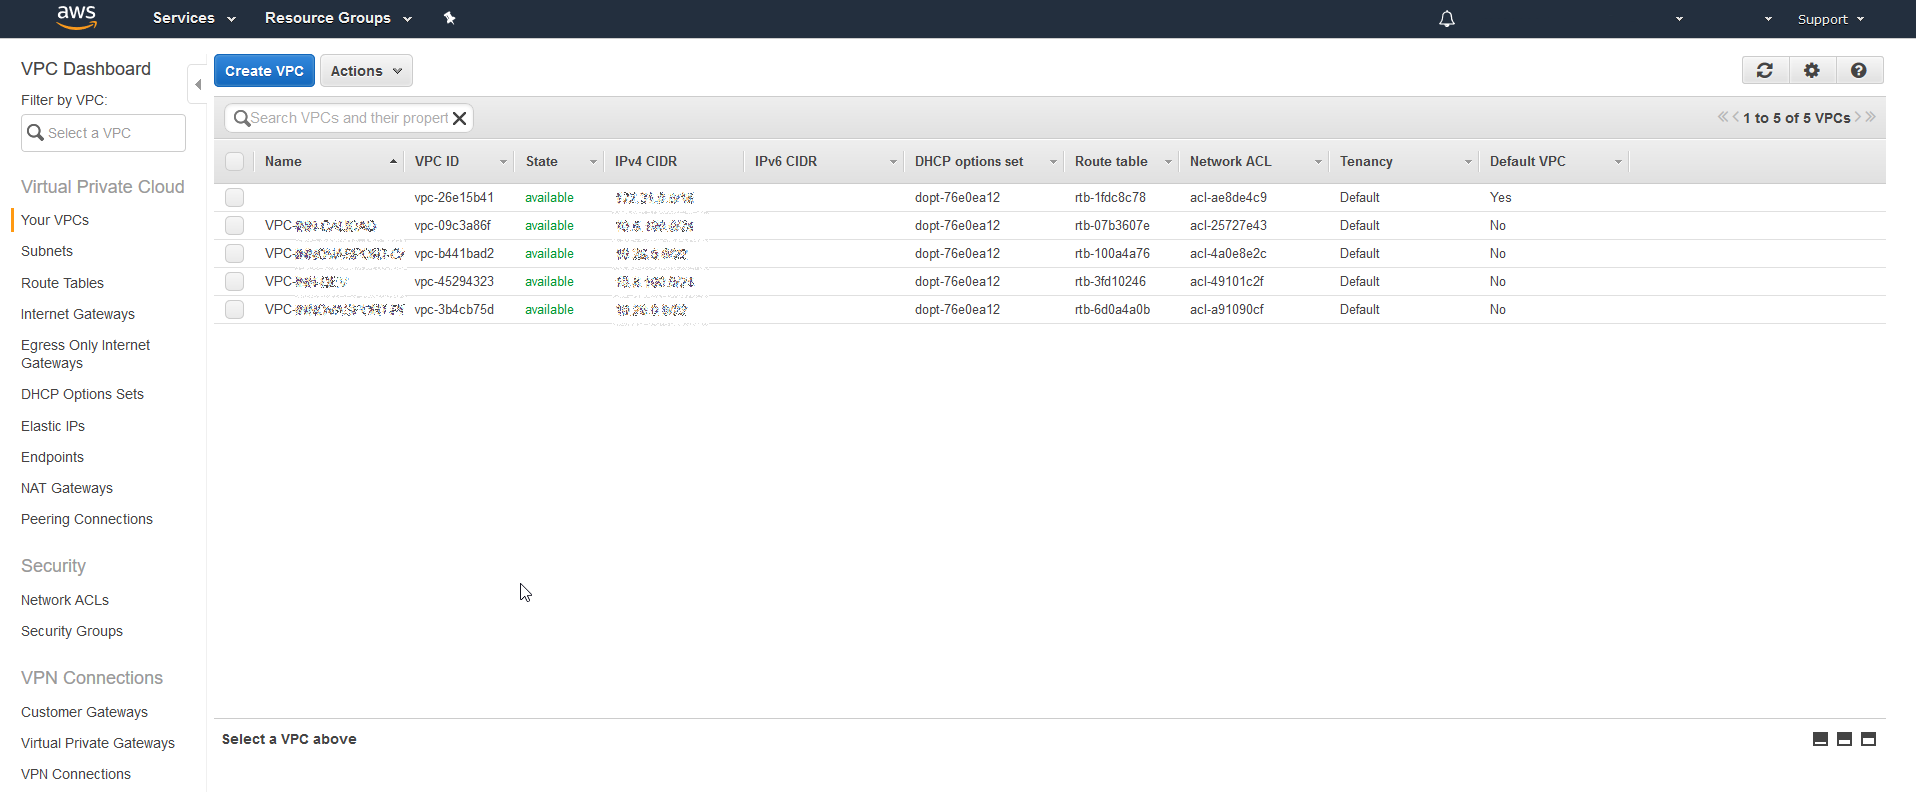Open the Actions dropdown
Image resolution: width=1916 pixels, height=792 pixels.
pyautogui.click(x=366, y=71)
